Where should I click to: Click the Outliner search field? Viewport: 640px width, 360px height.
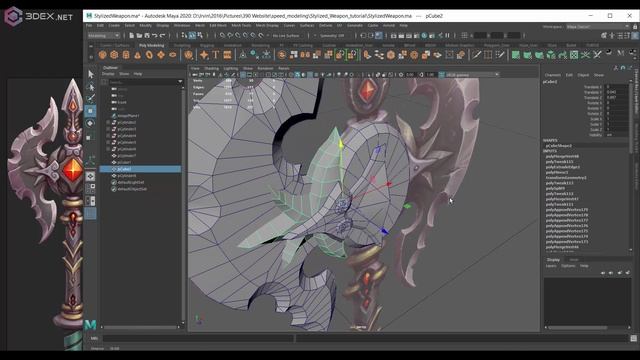142,82
